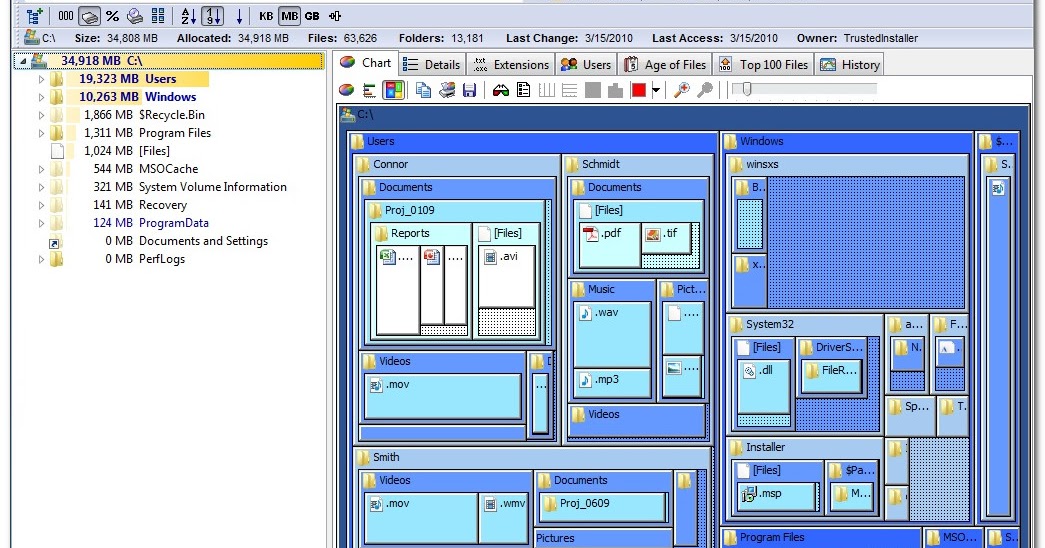The image size is (1045, 548).
Task: Open the Top 100 Files tab
Action: coord(764,65)
